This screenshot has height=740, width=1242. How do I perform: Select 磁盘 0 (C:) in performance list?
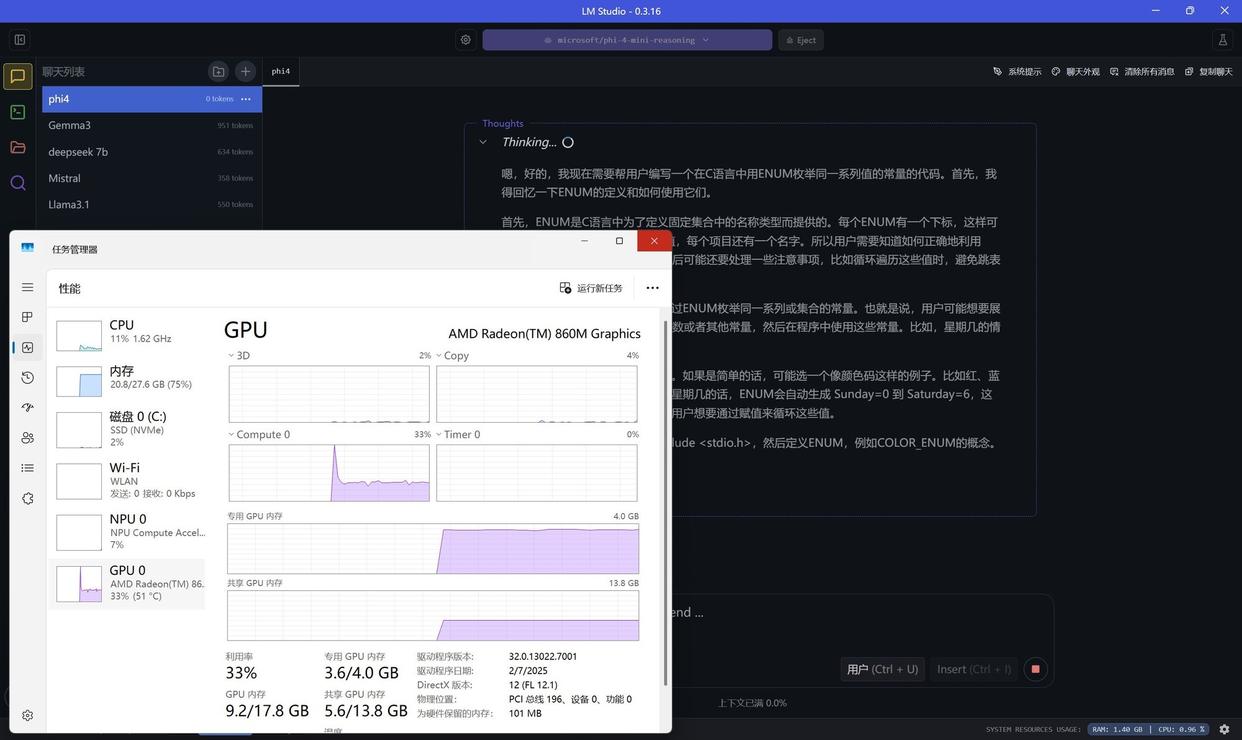[x=127, y=429]
